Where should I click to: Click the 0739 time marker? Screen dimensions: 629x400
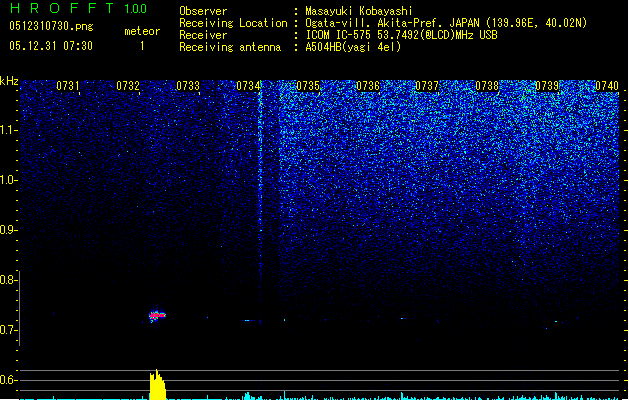coord(547,86)
